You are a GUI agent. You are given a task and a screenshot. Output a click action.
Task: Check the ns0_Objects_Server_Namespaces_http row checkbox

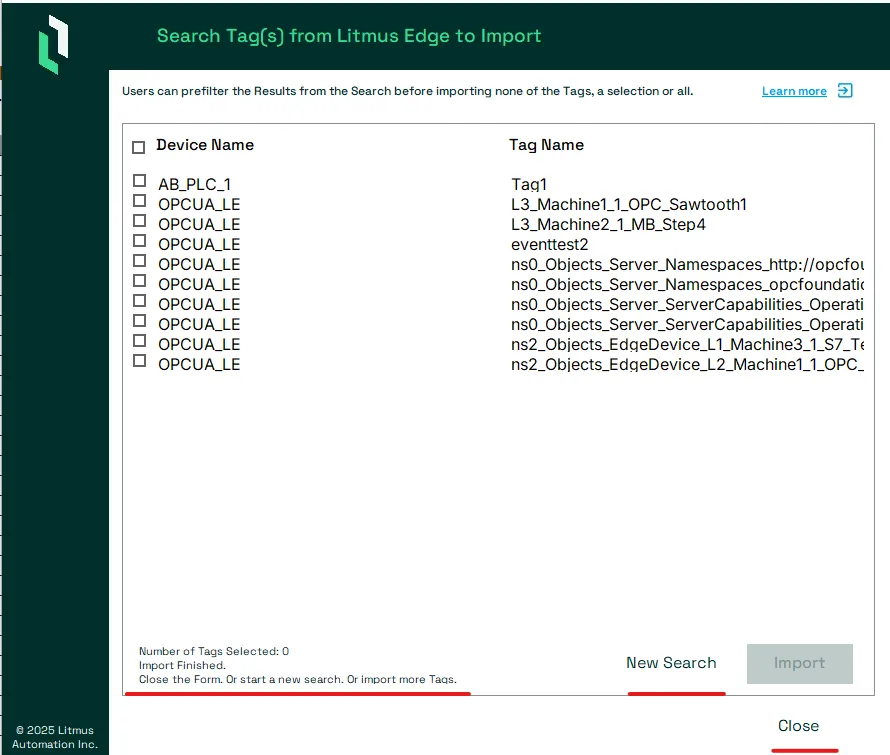139,261
